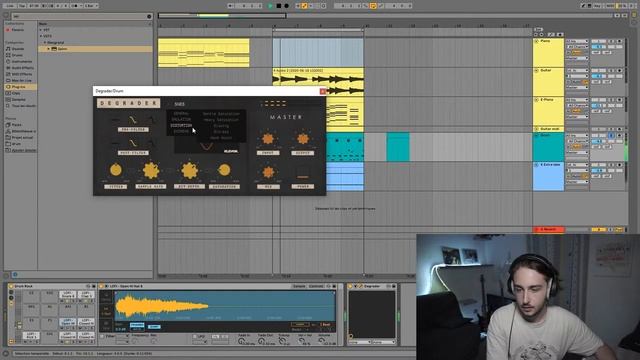The image size is (640, 360).
Task: Click Pre-Colour left arrow in Degrader
Action: (x=115, y=120)
